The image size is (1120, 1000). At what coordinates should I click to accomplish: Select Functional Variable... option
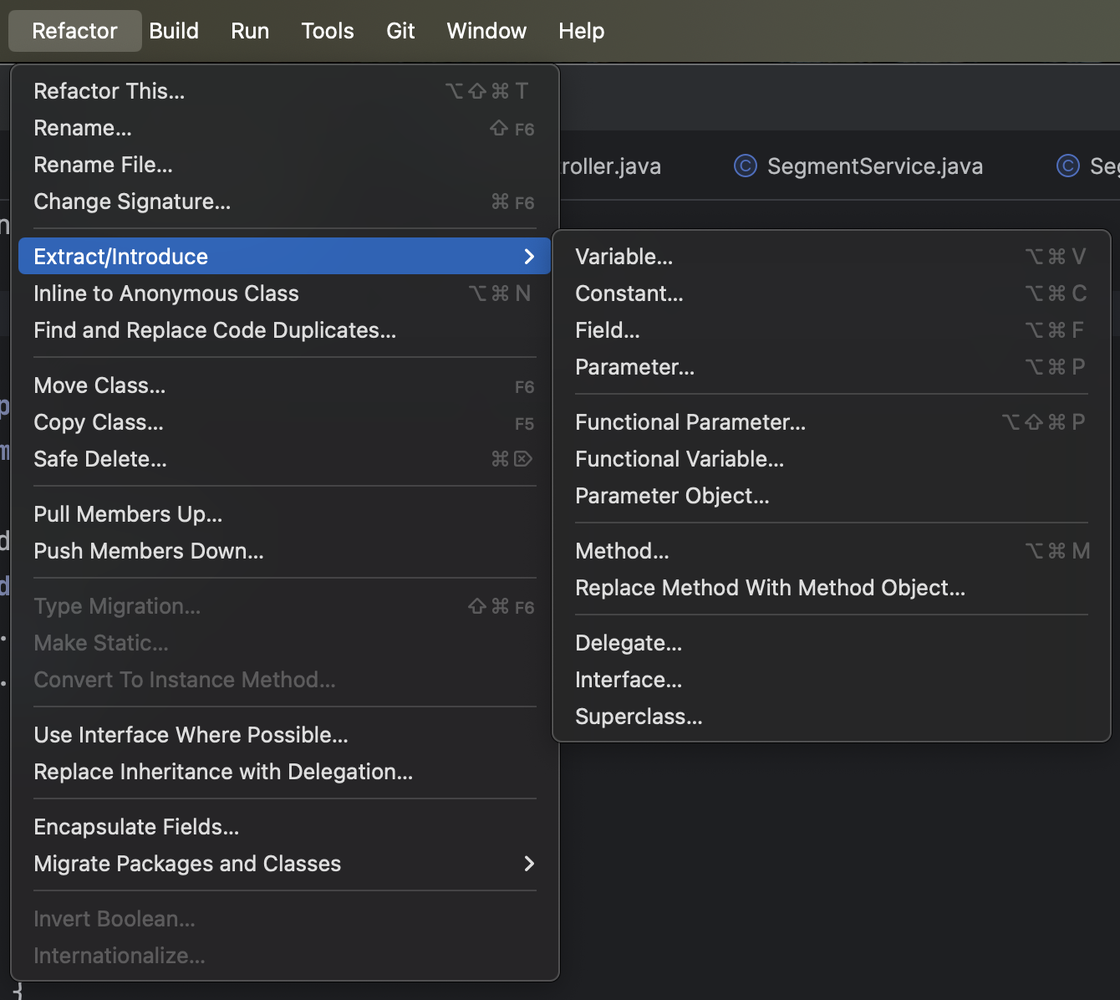pos(831,459)
